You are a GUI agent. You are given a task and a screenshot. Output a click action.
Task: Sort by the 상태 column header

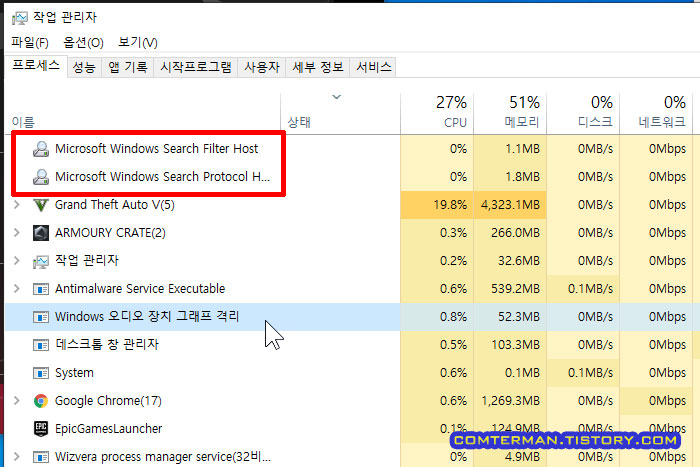(x=340, y=113)
